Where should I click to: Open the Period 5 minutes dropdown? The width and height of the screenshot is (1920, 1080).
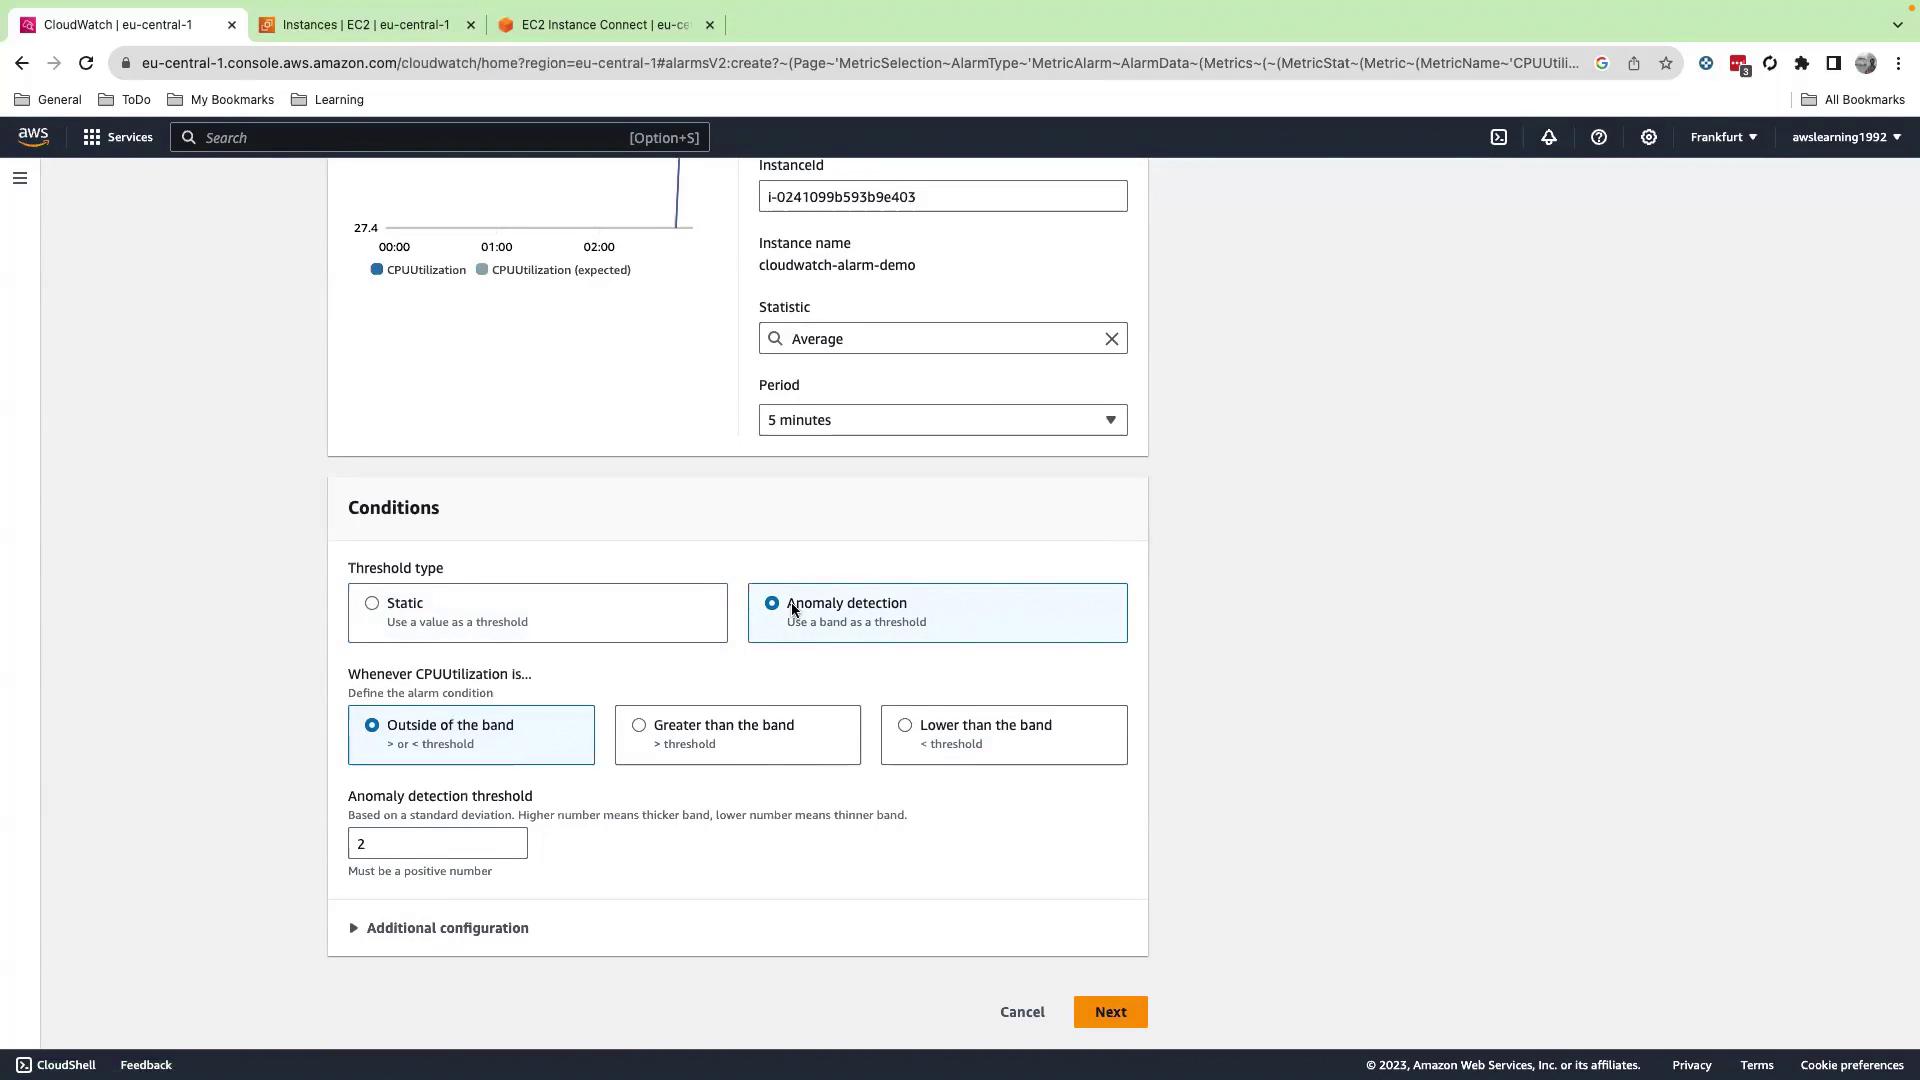pos(942,420)
